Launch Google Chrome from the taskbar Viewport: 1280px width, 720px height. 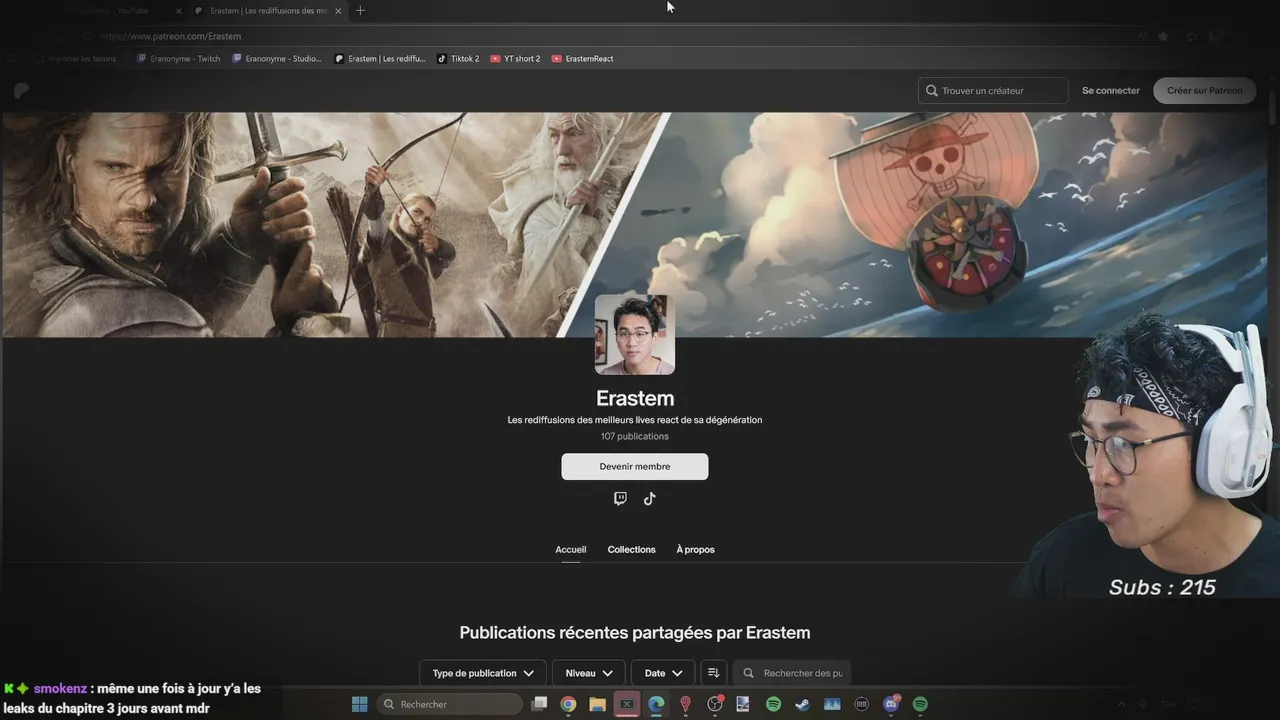click(568, 704)
